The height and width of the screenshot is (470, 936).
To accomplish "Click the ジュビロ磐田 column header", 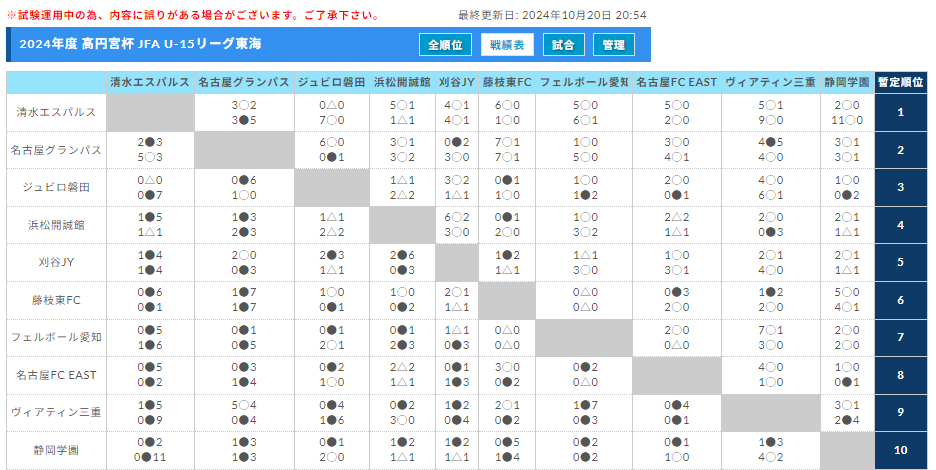I will tap(331, 82).
